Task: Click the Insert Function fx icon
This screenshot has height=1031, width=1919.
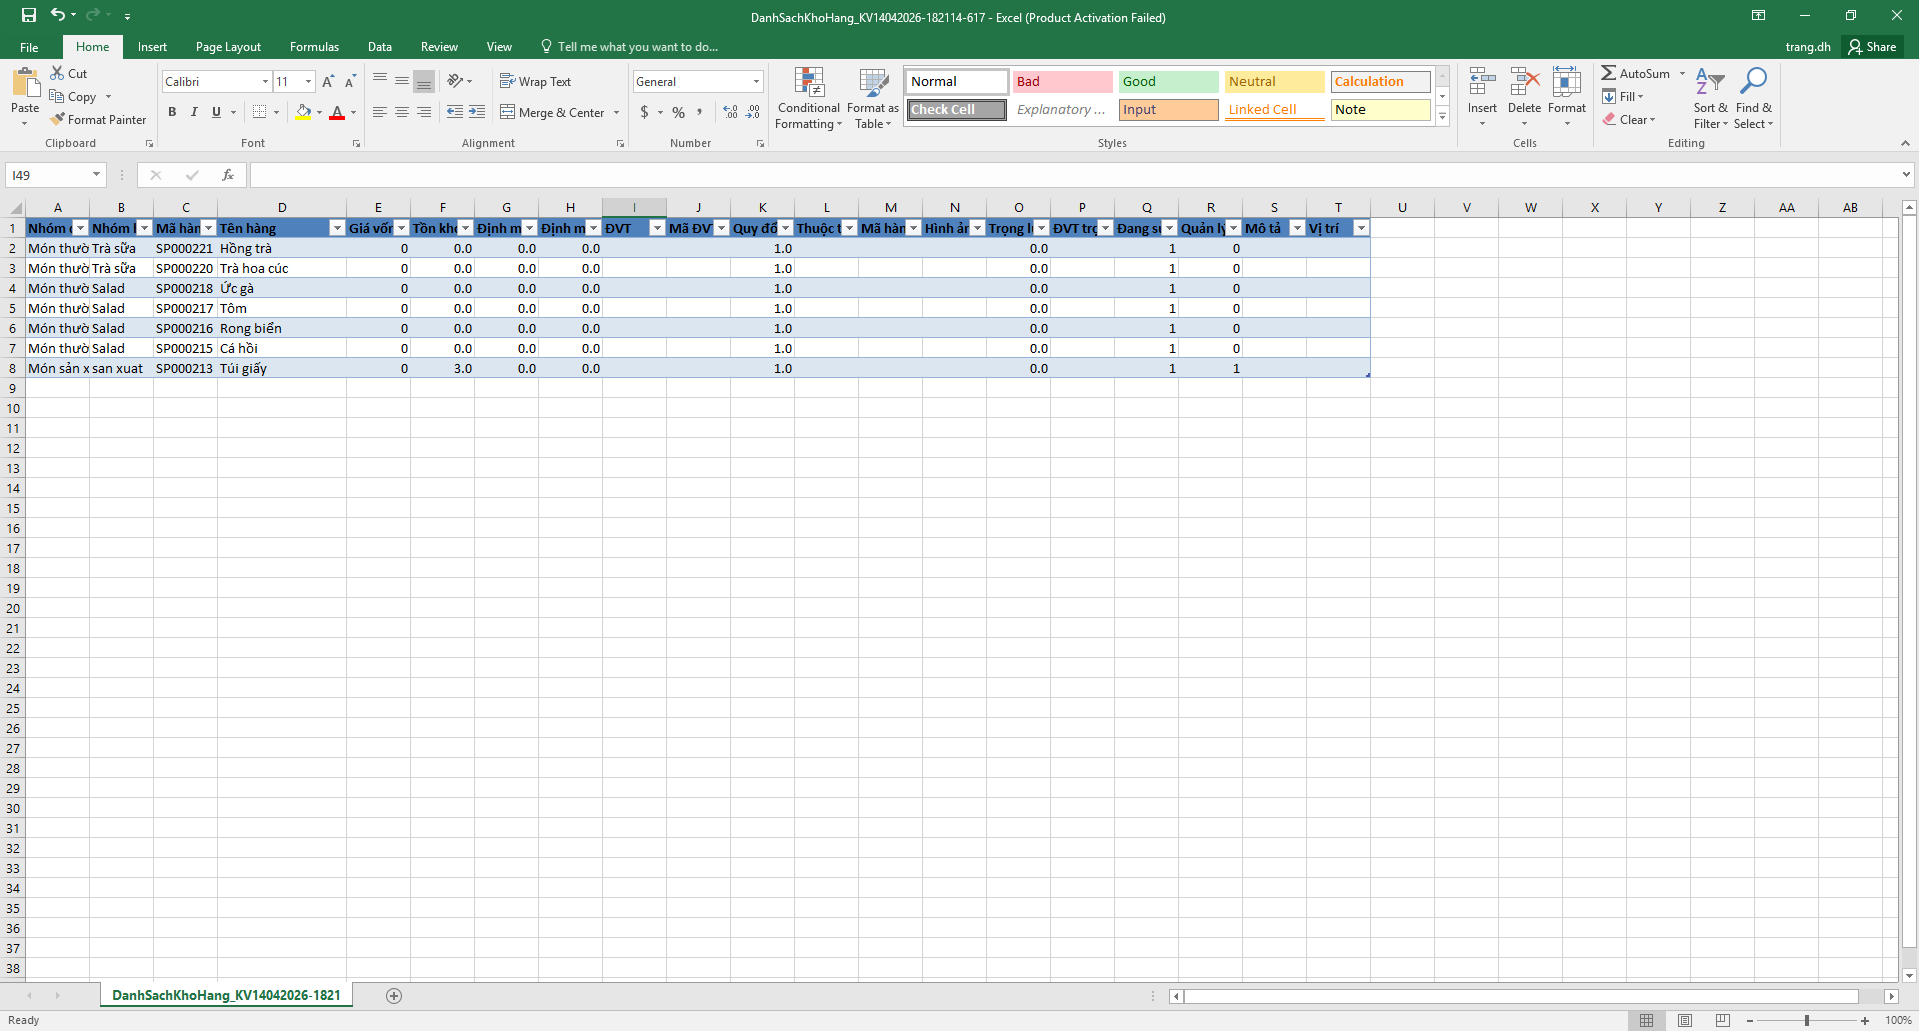Action: (228, 175)
